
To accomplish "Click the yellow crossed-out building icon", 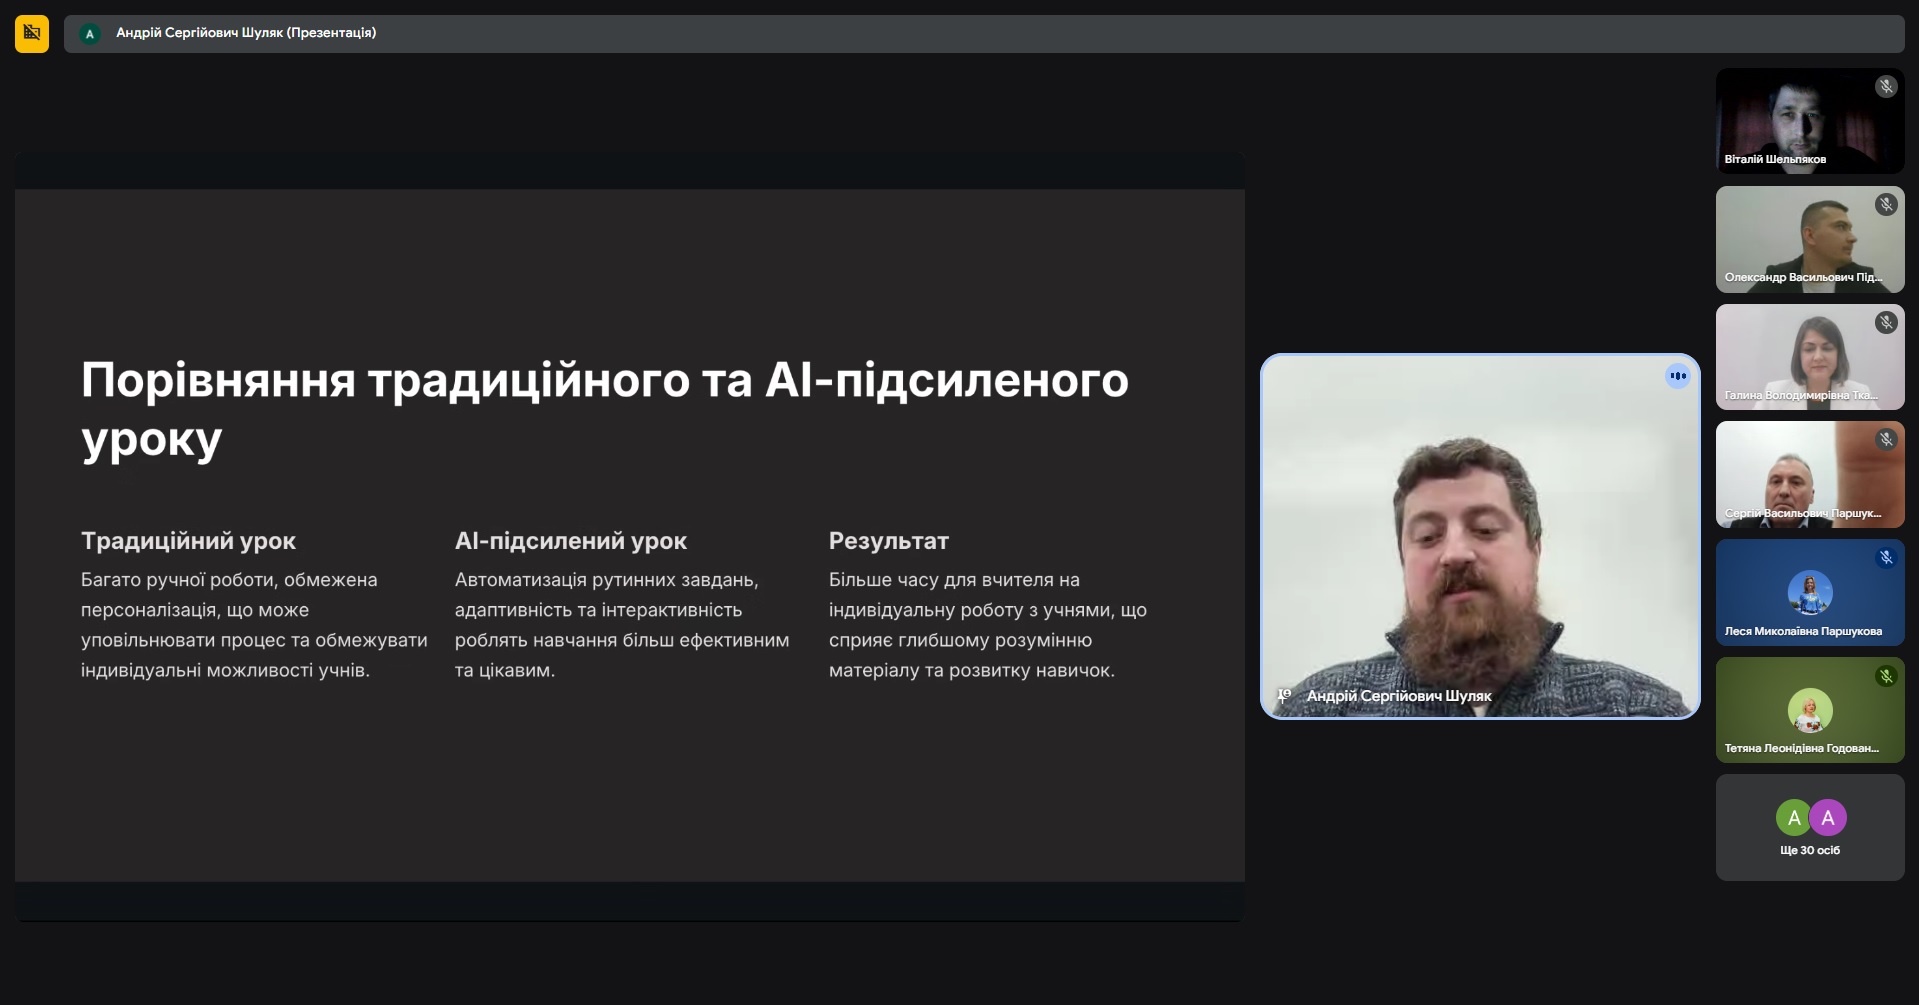I will 32,34.
